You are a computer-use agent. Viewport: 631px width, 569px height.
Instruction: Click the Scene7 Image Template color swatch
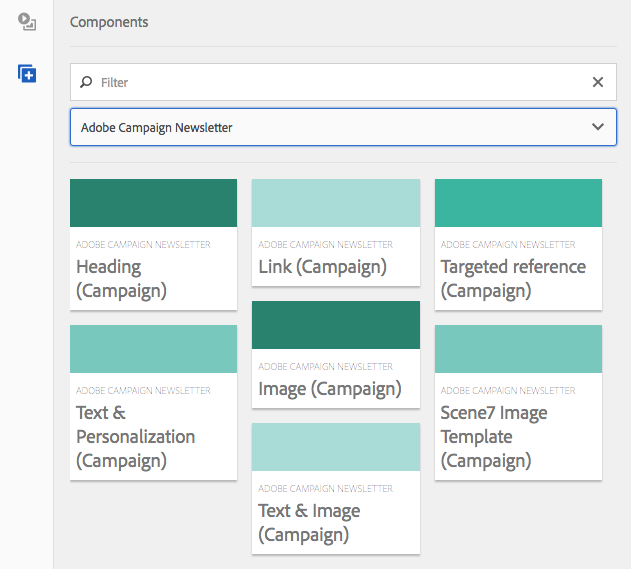(518, 349)
